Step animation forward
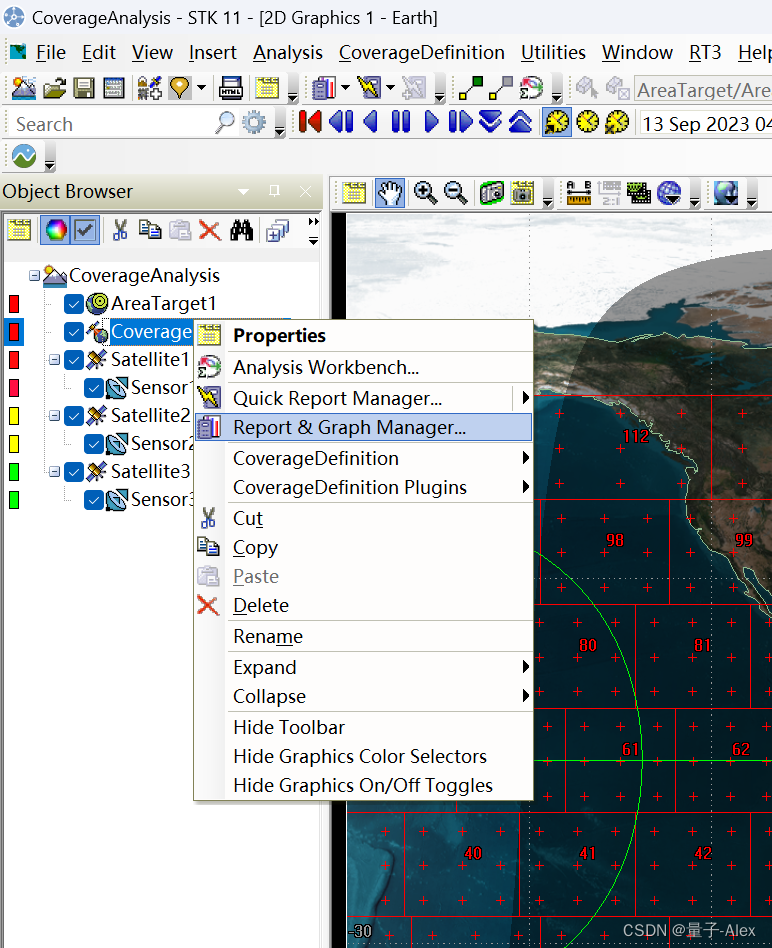This screenshot has width=772, height=948. 461,122
